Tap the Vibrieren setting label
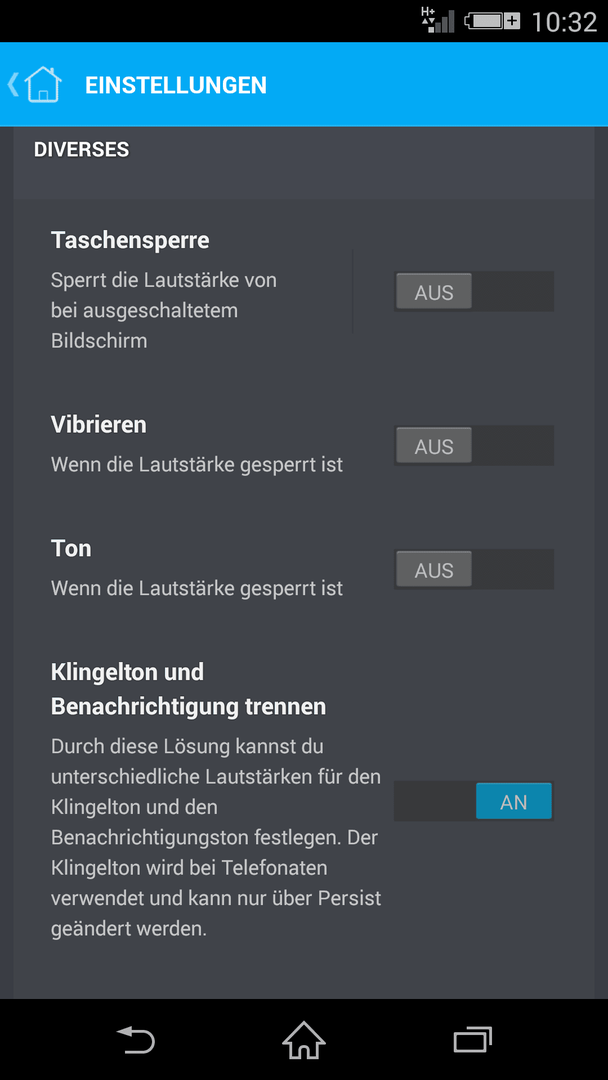608x1080 pixels. [x=98, y=425]
